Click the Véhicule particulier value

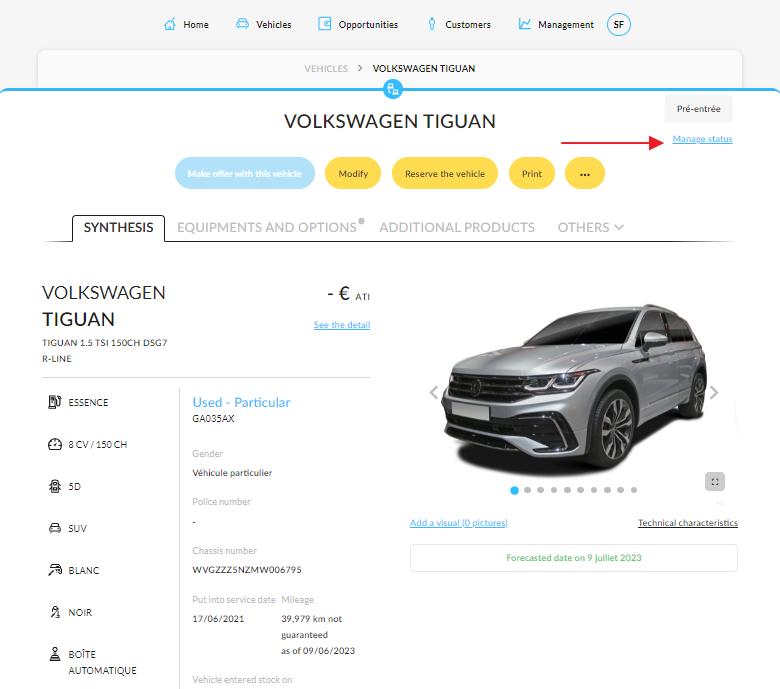[x=232, y=473]
